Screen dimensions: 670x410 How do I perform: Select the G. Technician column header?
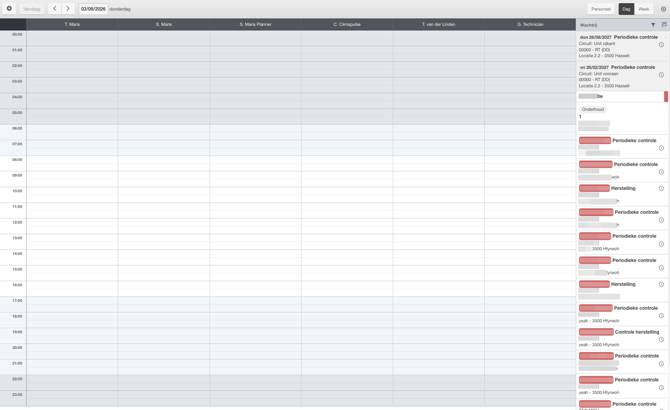530,24
